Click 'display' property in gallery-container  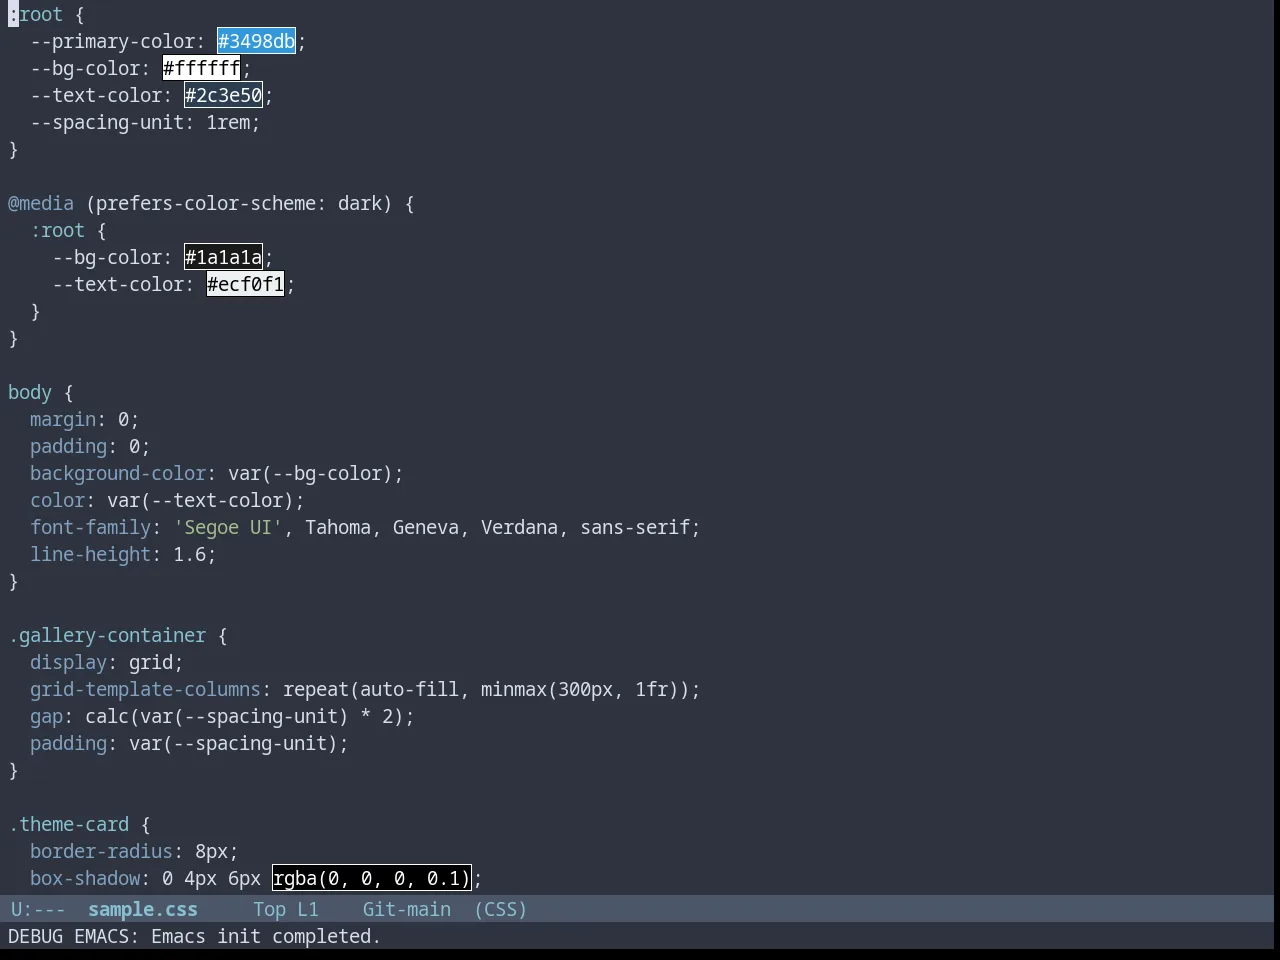pyautogui.click(x=68, y=662)
